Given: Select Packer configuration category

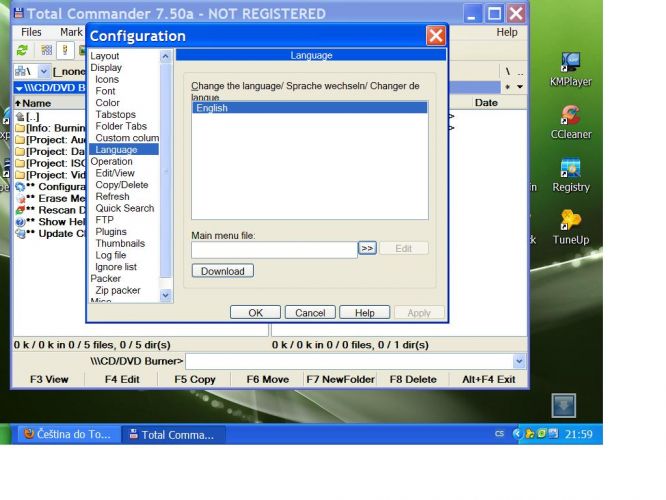Looking at the screenshot, I should click(106, 279).
